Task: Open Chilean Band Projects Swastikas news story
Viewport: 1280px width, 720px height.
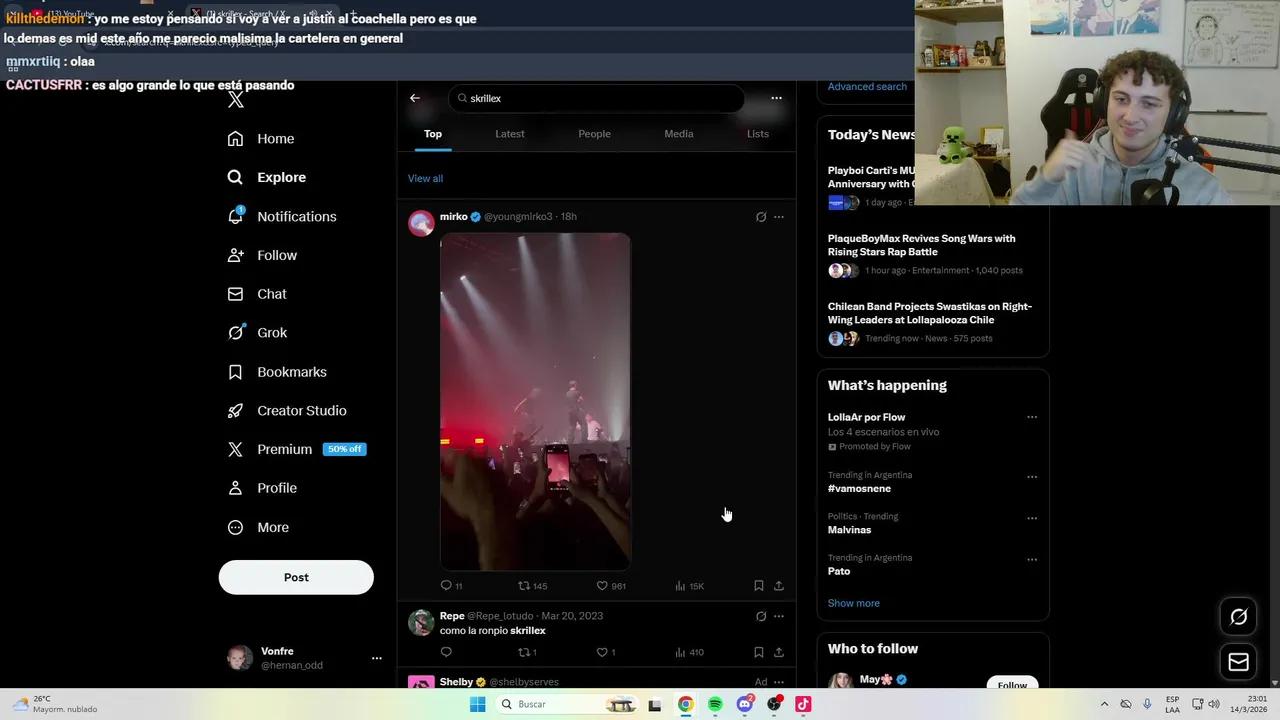Action: [932, 323]
